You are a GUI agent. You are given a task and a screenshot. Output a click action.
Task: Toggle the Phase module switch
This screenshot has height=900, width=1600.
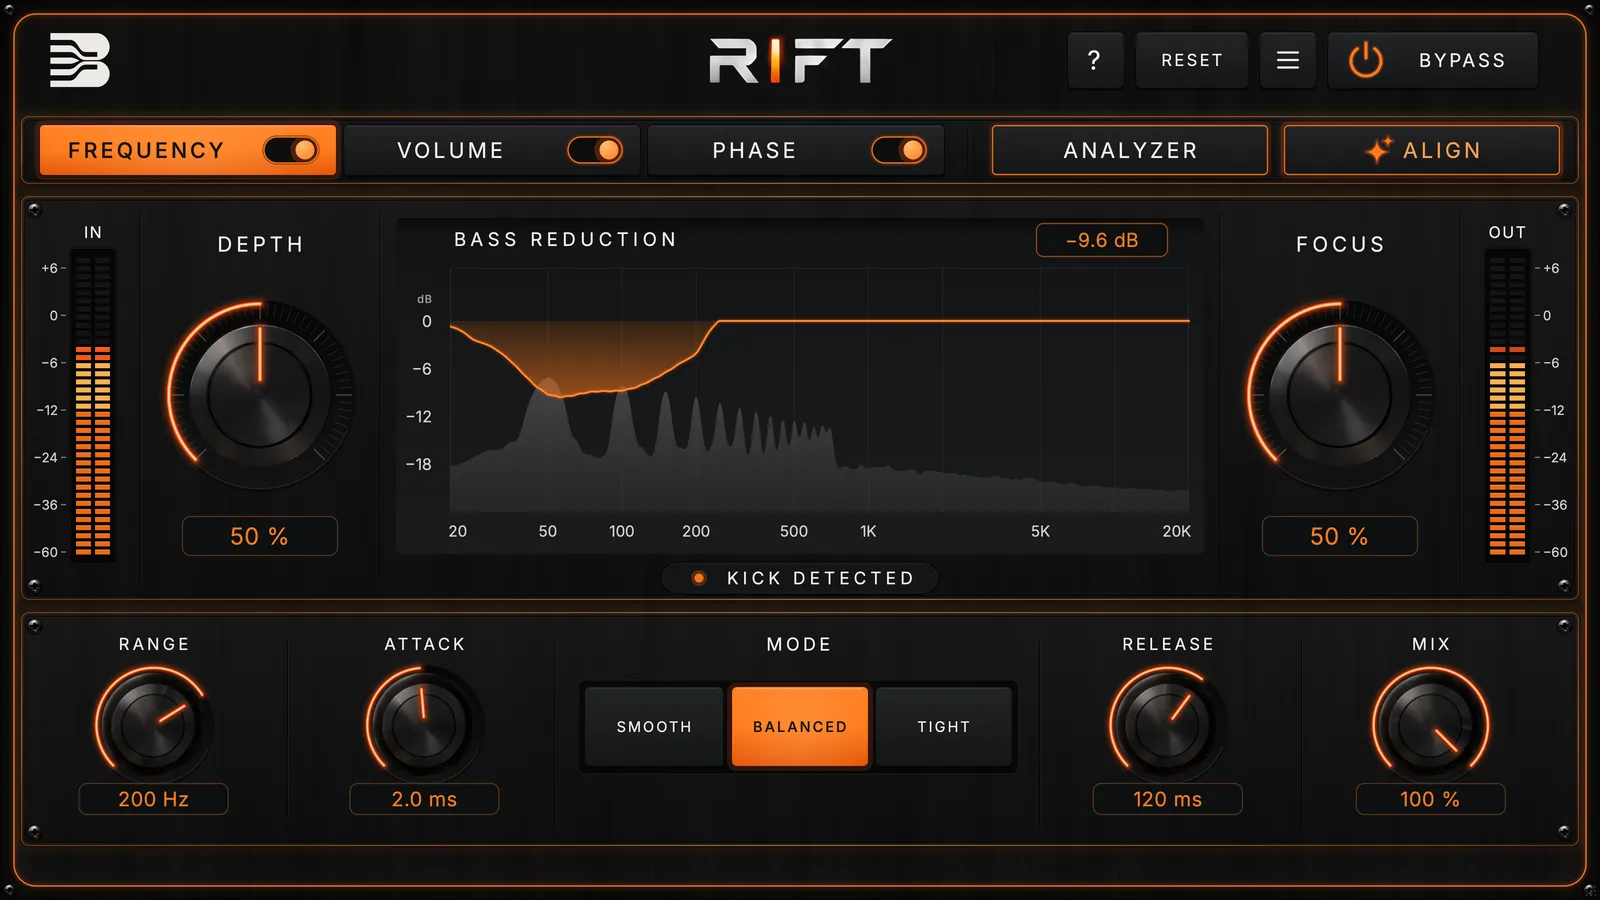(899, 150)
